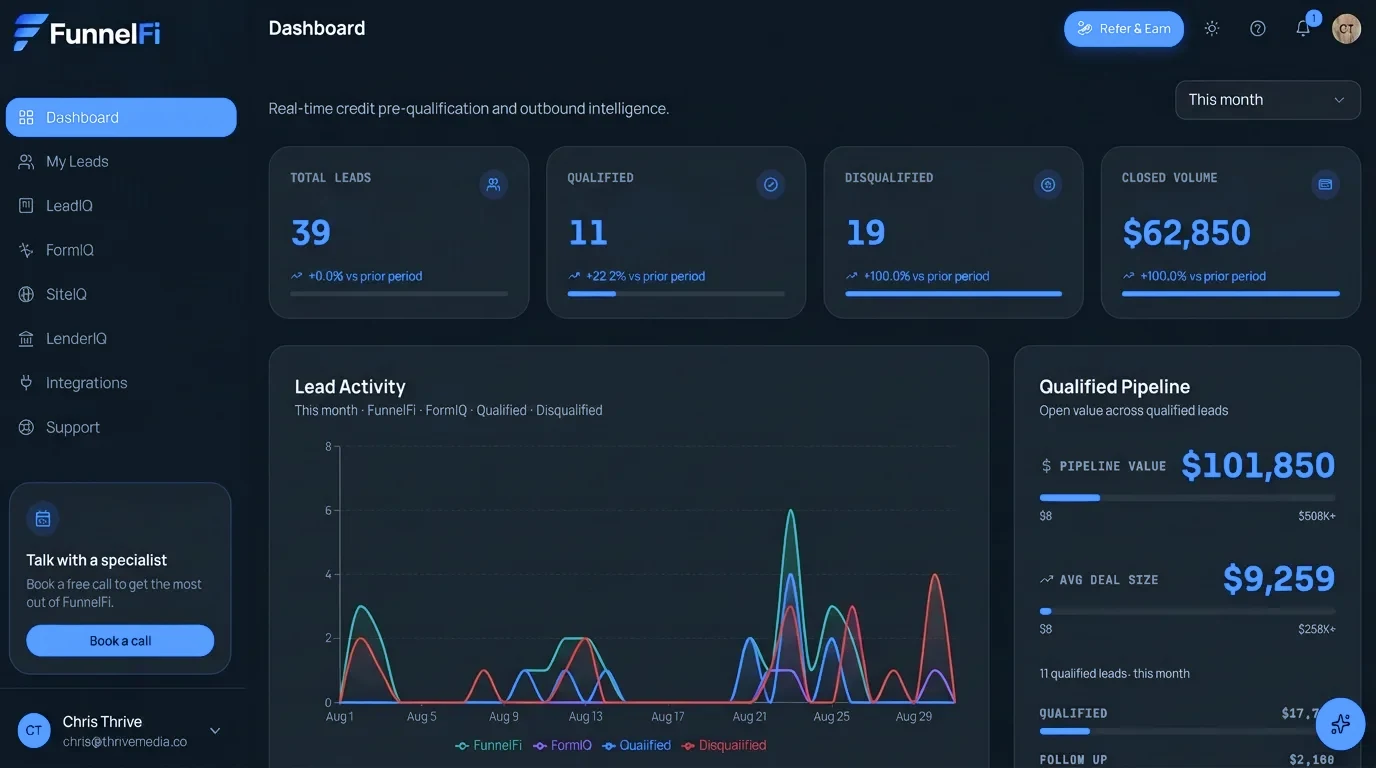Open the notifications bell
Screen dimensions: 1376x768
[1303, 29]
